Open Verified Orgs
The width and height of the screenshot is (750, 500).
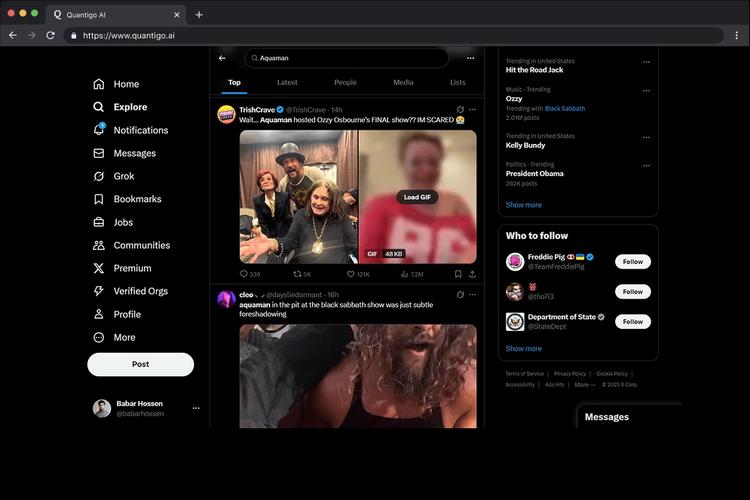coord(131,291)
